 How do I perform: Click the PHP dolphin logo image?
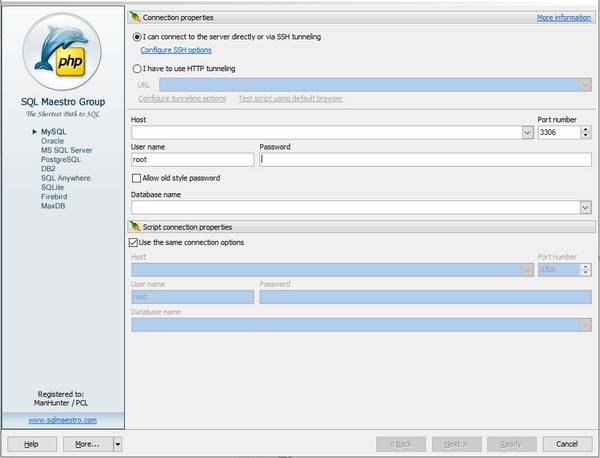[62, 52]
